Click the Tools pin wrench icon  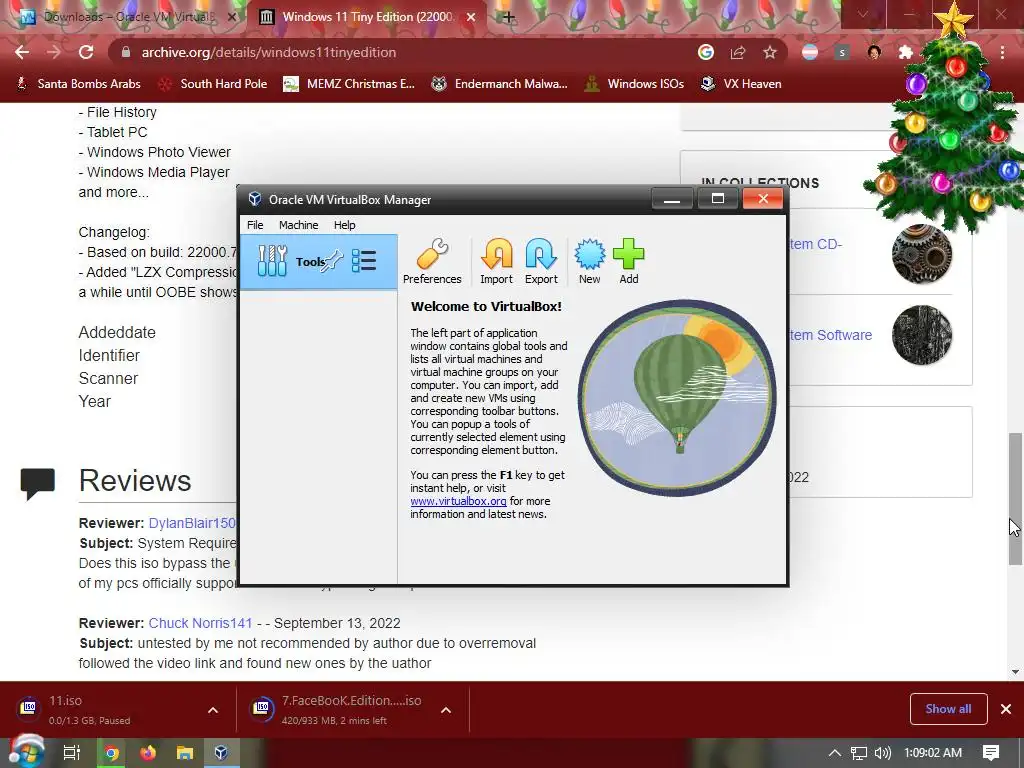click(332, 261)
